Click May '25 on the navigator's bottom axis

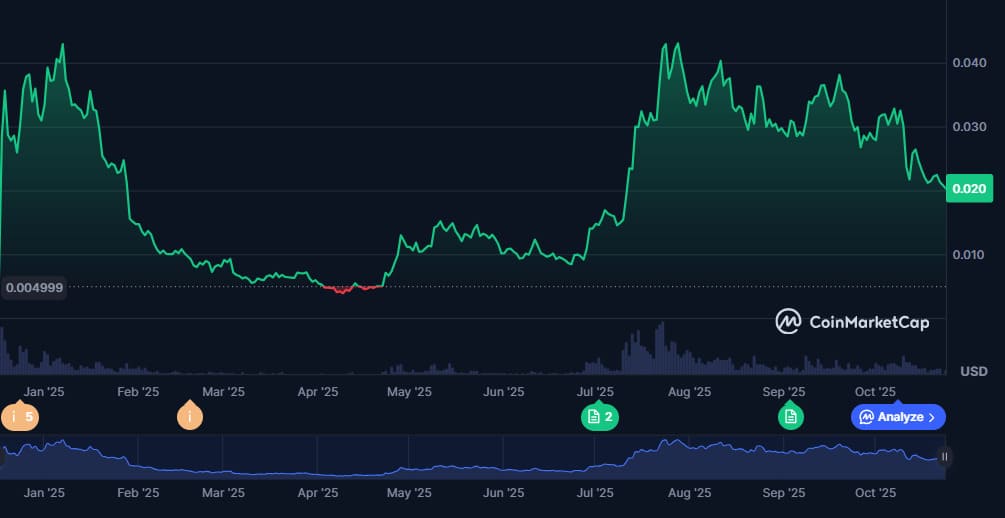408,493
